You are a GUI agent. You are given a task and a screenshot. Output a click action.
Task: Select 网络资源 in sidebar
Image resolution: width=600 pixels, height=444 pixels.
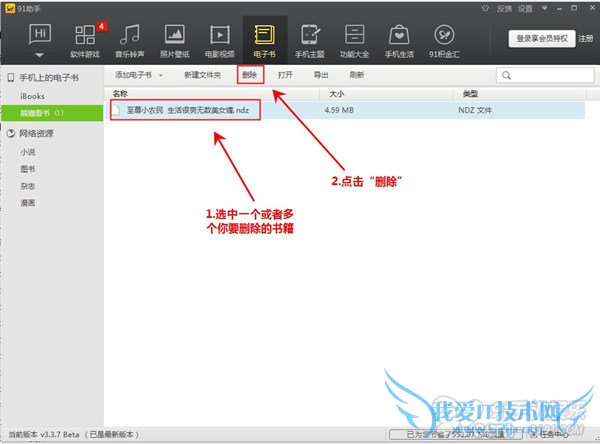pyautogui.click(x=36, y=133)
